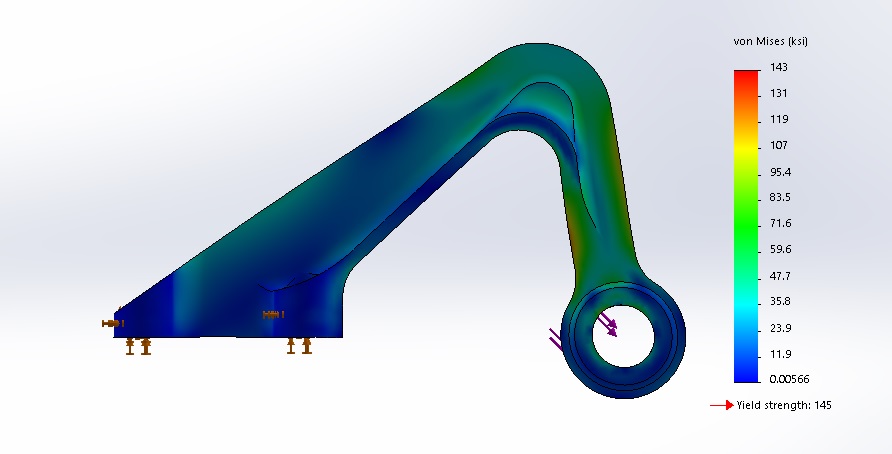Select the orange fixture symbol at the base's middle

[273, 314]
